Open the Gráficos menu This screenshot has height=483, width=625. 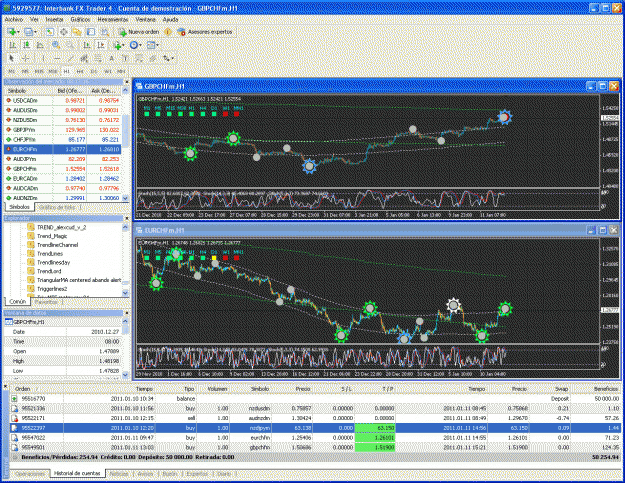[80, 19]
